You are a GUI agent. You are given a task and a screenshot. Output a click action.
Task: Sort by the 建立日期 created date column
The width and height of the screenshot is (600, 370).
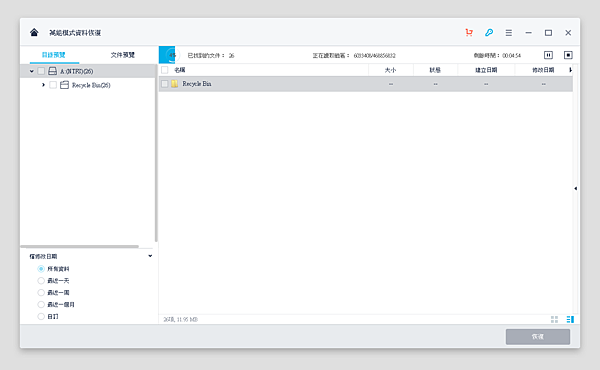tap(486, 70)
